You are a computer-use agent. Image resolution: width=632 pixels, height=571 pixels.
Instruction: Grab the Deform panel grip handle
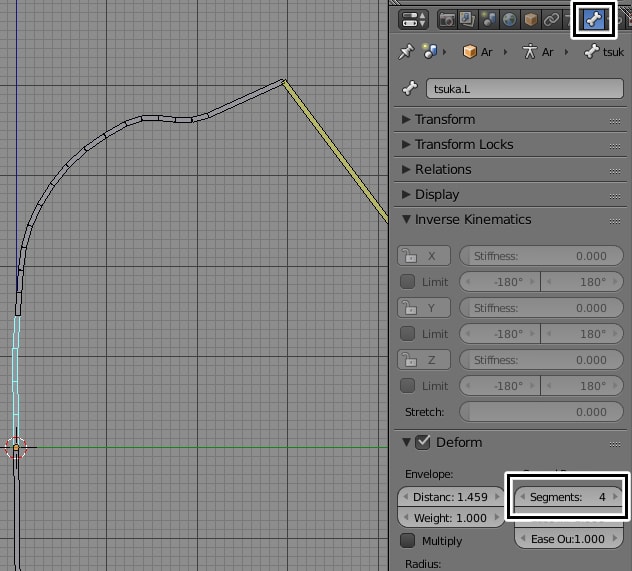(615, 444)
